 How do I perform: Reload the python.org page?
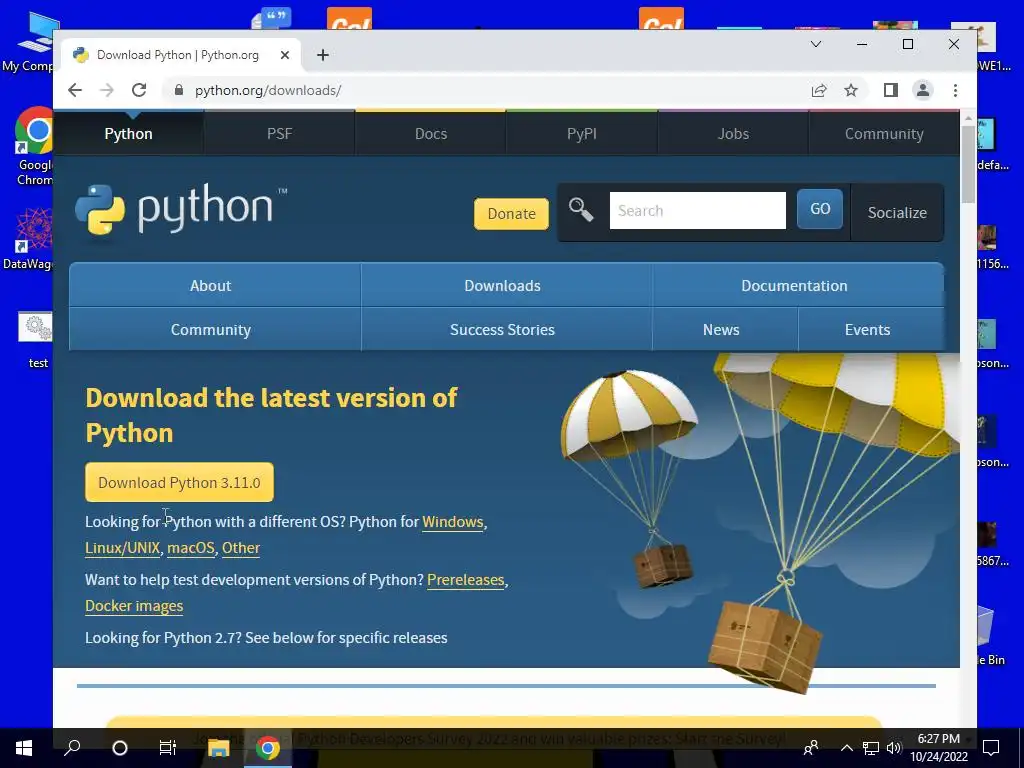138,90
